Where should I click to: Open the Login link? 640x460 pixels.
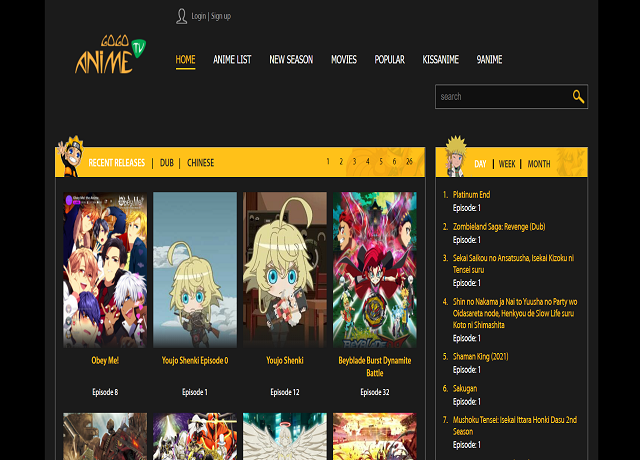[x=198, y=17]
